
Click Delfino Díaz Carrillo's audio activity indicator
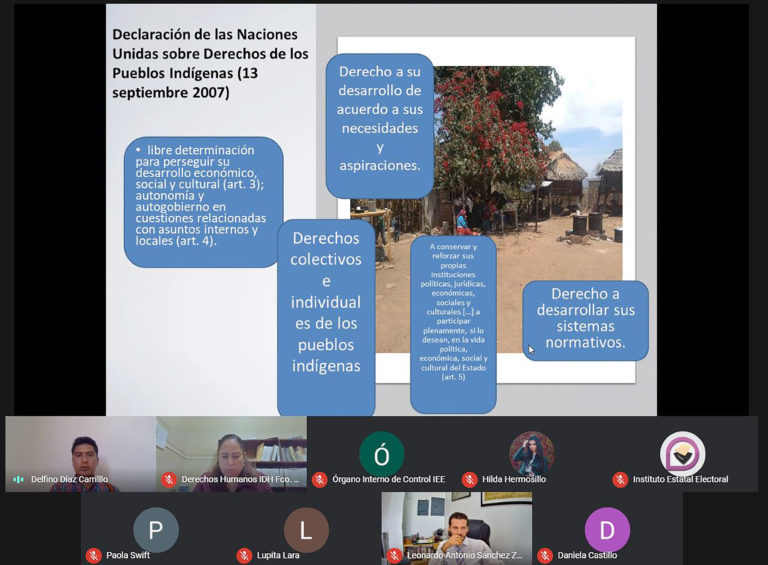(x=18, y=479)
